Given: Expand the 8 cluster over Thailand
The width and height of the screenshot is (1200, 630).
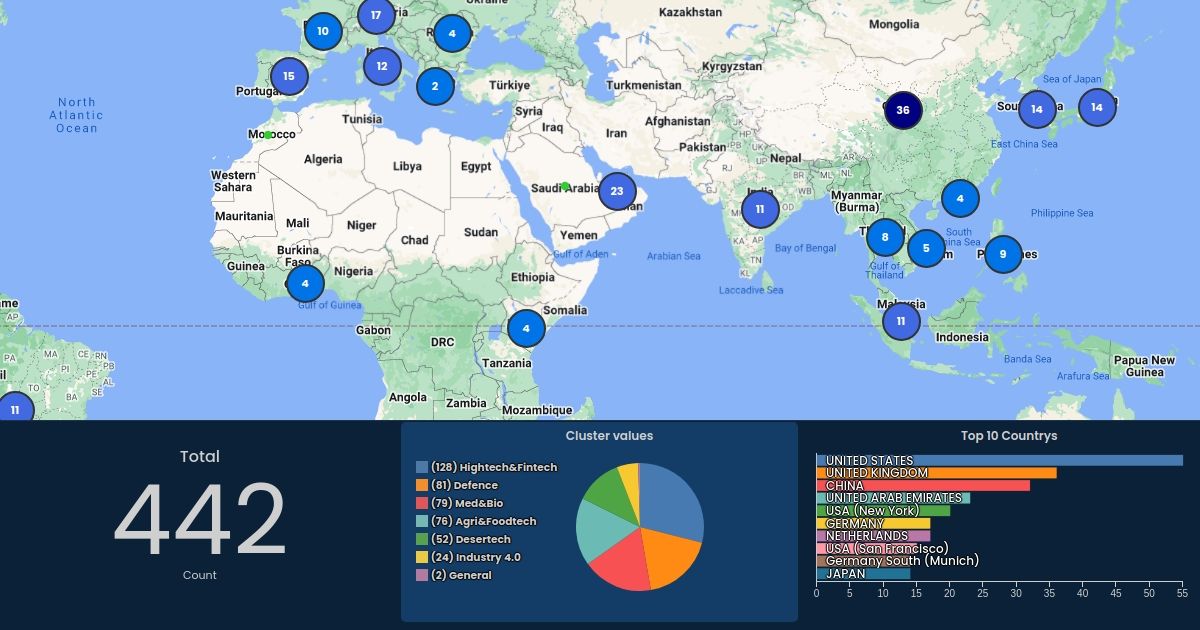Looking at the screenshot, I should [x=885, y=238].
